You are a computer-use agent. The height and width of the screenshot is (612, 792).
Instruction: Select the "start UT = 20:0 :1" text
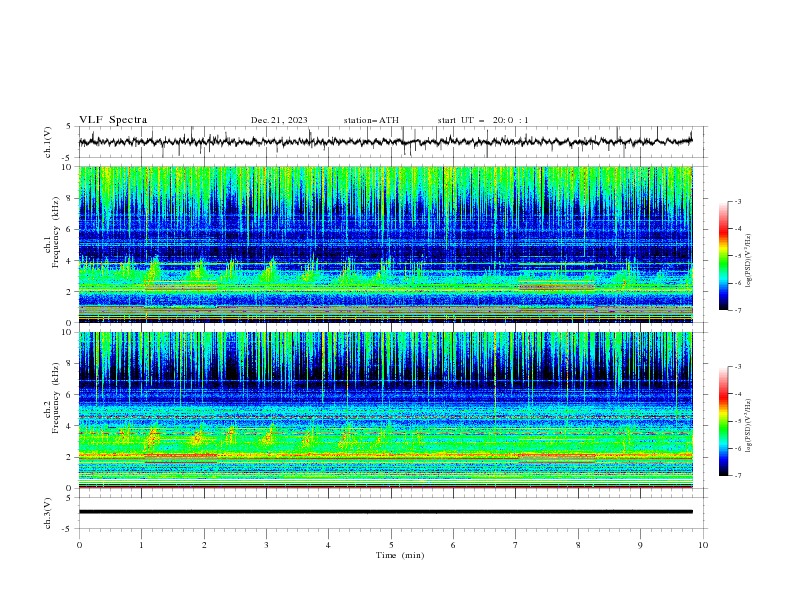point(483,120)
